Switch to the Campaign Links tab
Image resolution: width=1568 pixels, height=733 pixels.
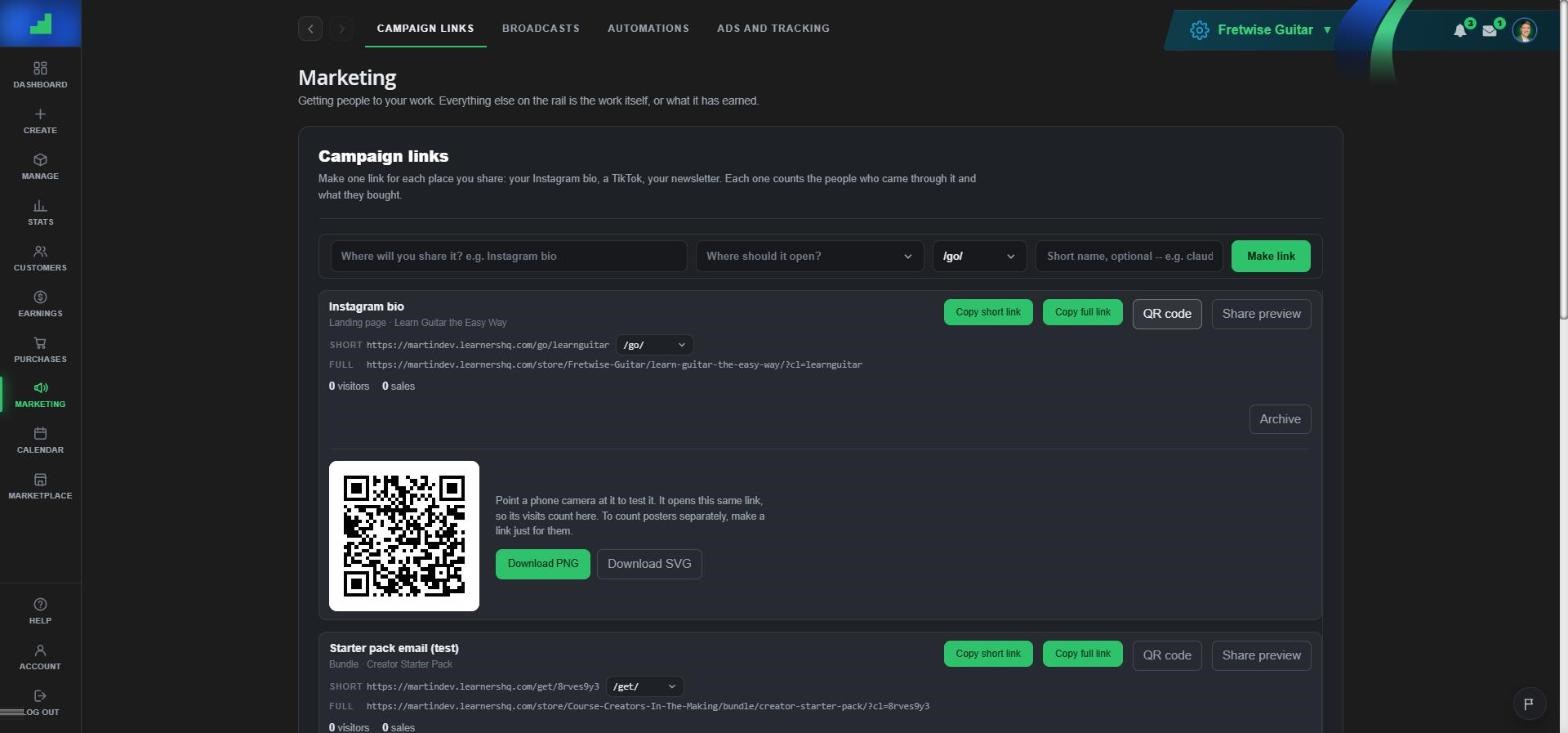click(x=425, y=28)
